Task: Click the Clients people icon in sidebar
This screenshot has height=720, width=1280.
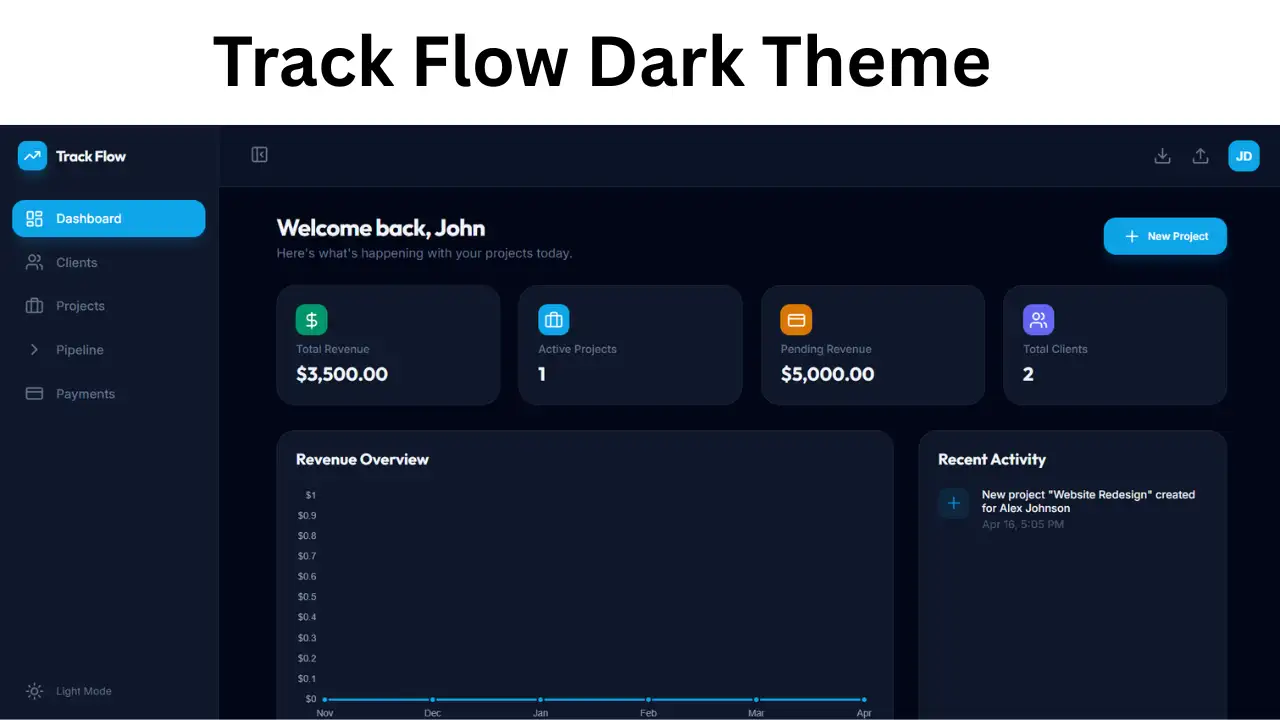Action: [x=34, y=263]
